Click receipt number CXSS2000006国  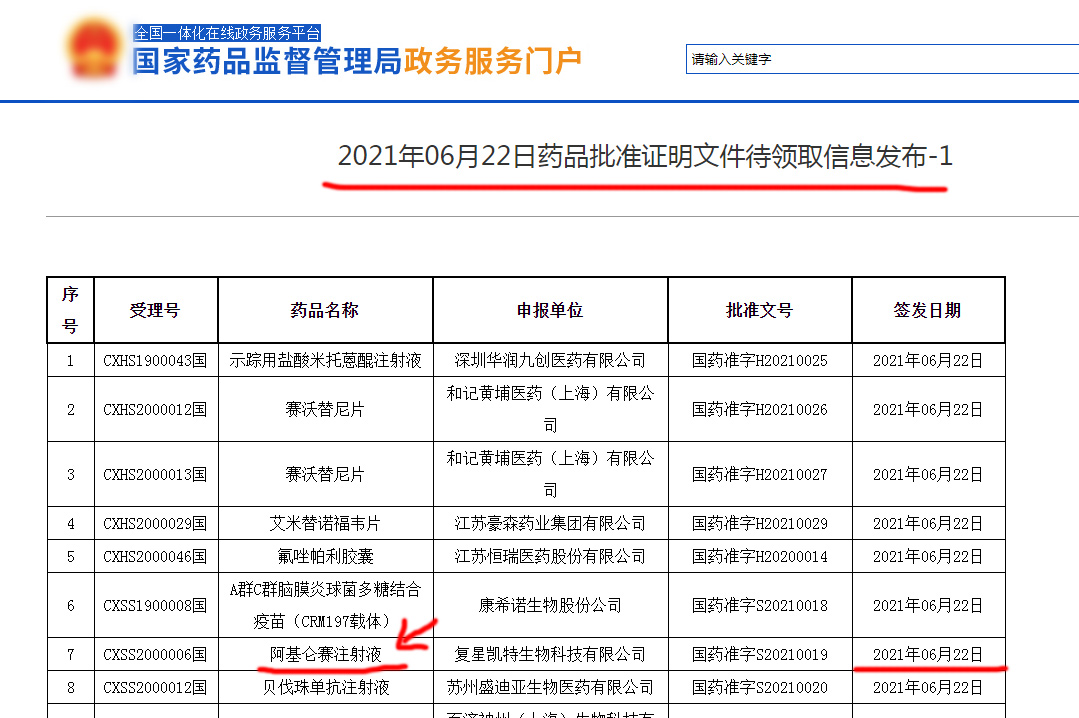click(x=155, y=654)
